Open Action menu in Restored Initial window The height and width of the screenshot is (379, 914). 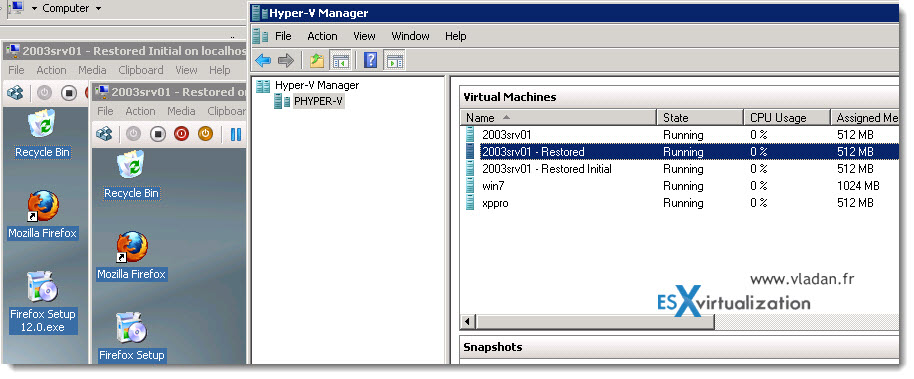(51, 70)
